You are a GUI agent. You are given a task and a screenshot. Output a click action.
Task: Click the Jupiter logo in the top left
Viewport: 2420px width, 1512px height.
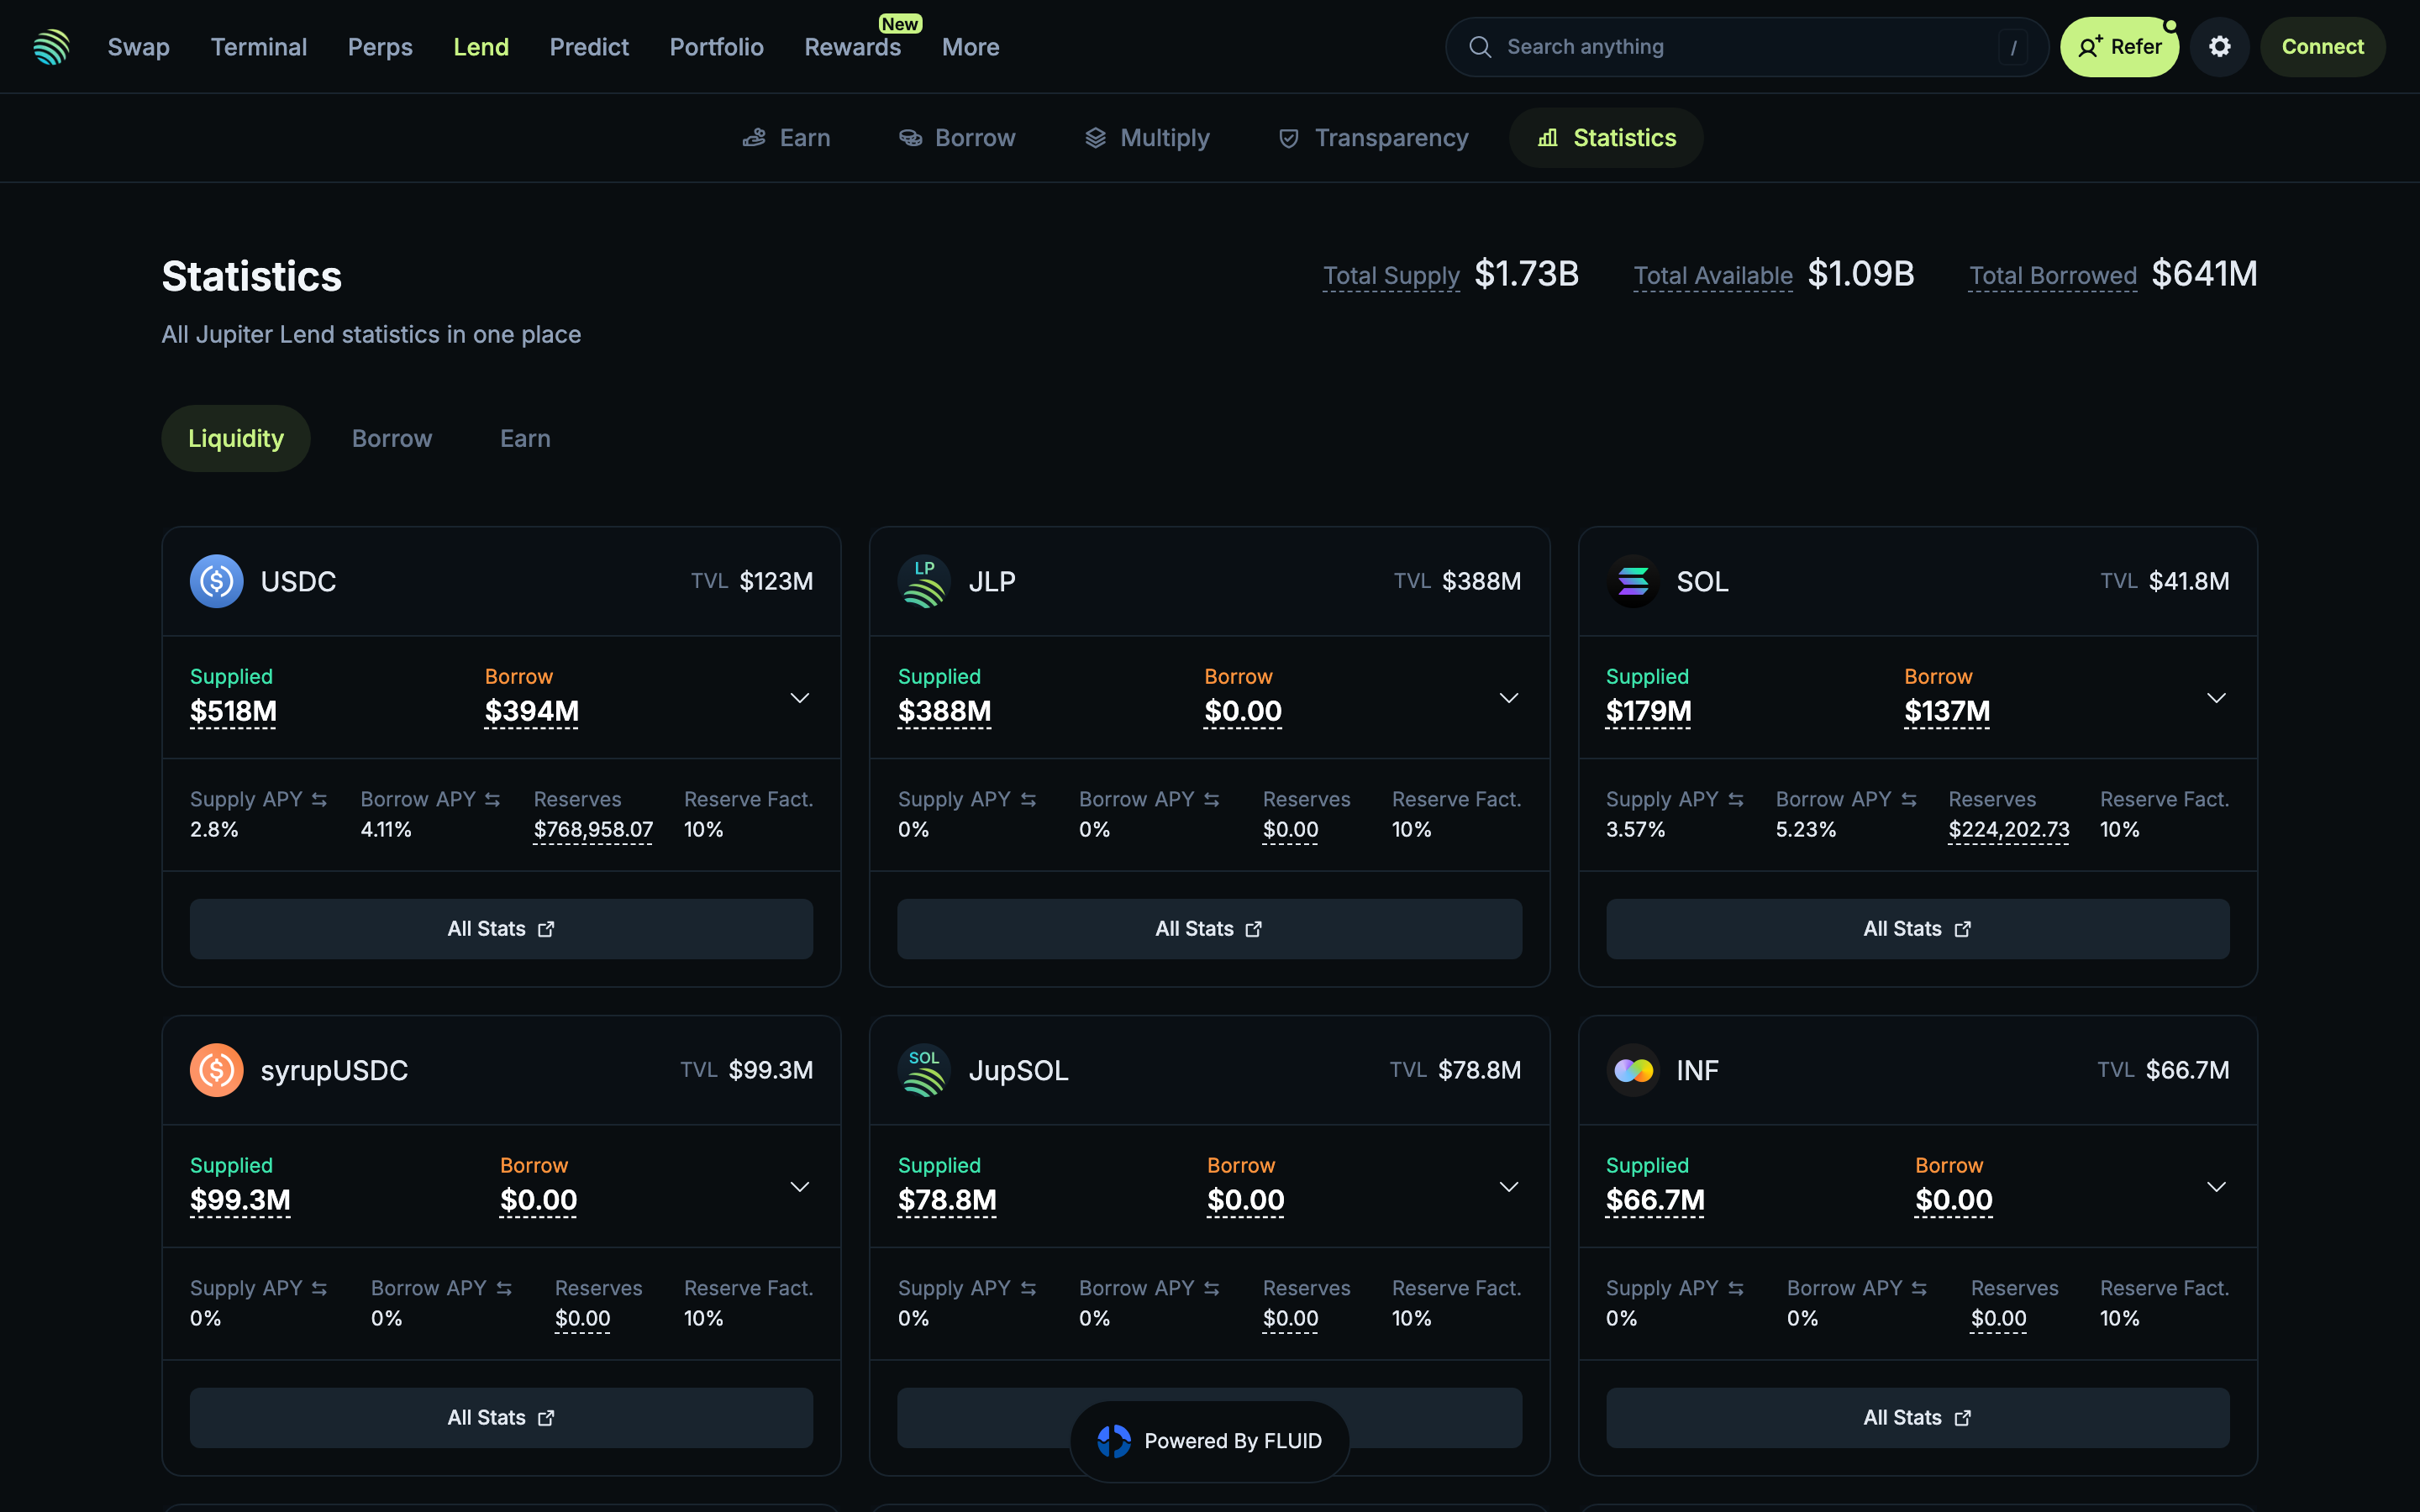51,46
